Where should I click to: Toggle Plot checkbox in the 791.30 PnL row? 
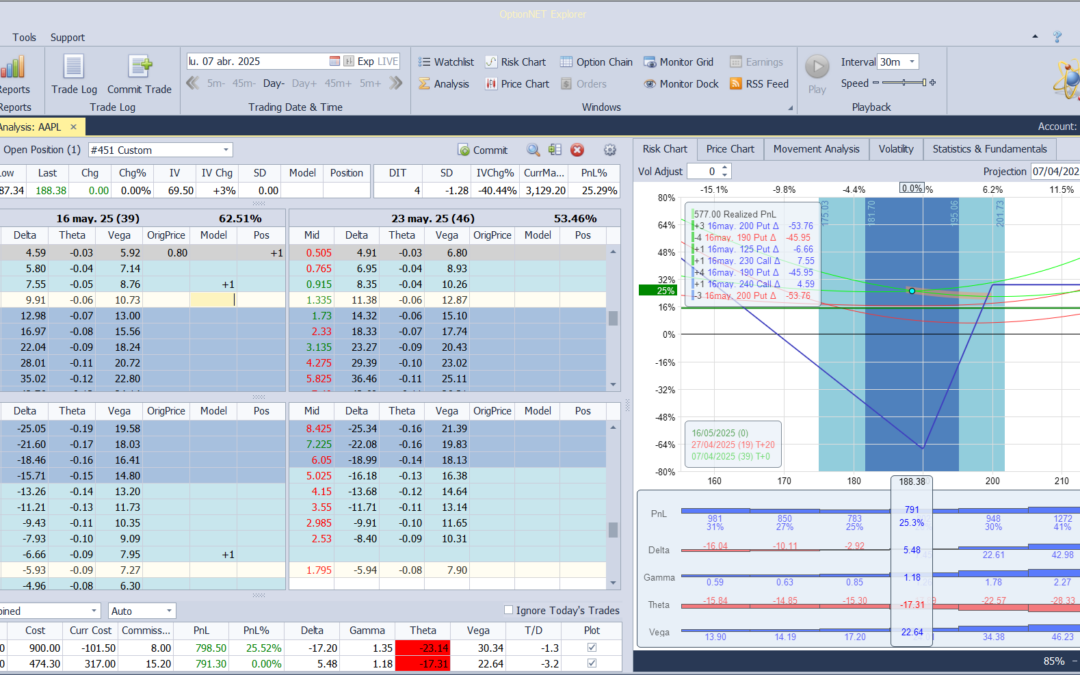coord(592,663)
